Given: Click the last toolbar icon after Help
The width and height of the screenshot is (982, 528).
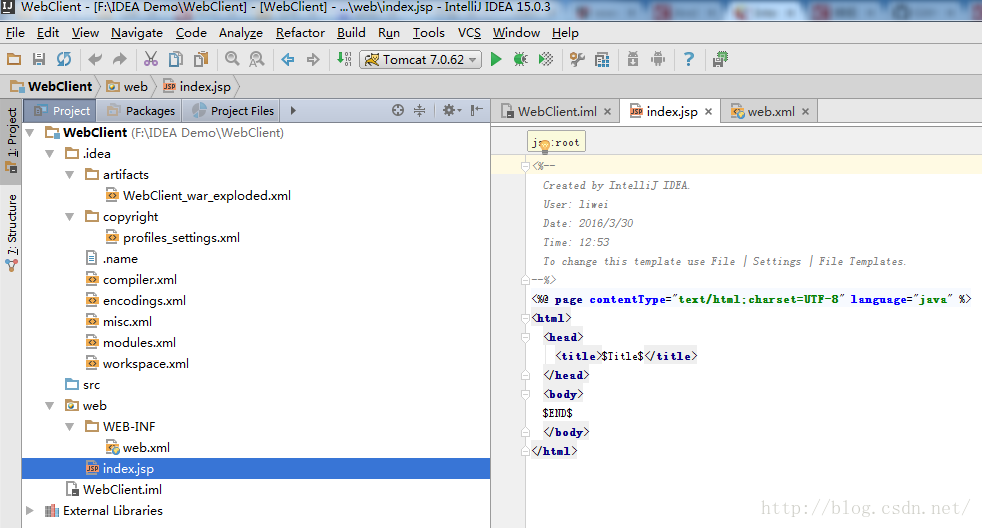Looking at the screenshot, I should tap(720, 60).
